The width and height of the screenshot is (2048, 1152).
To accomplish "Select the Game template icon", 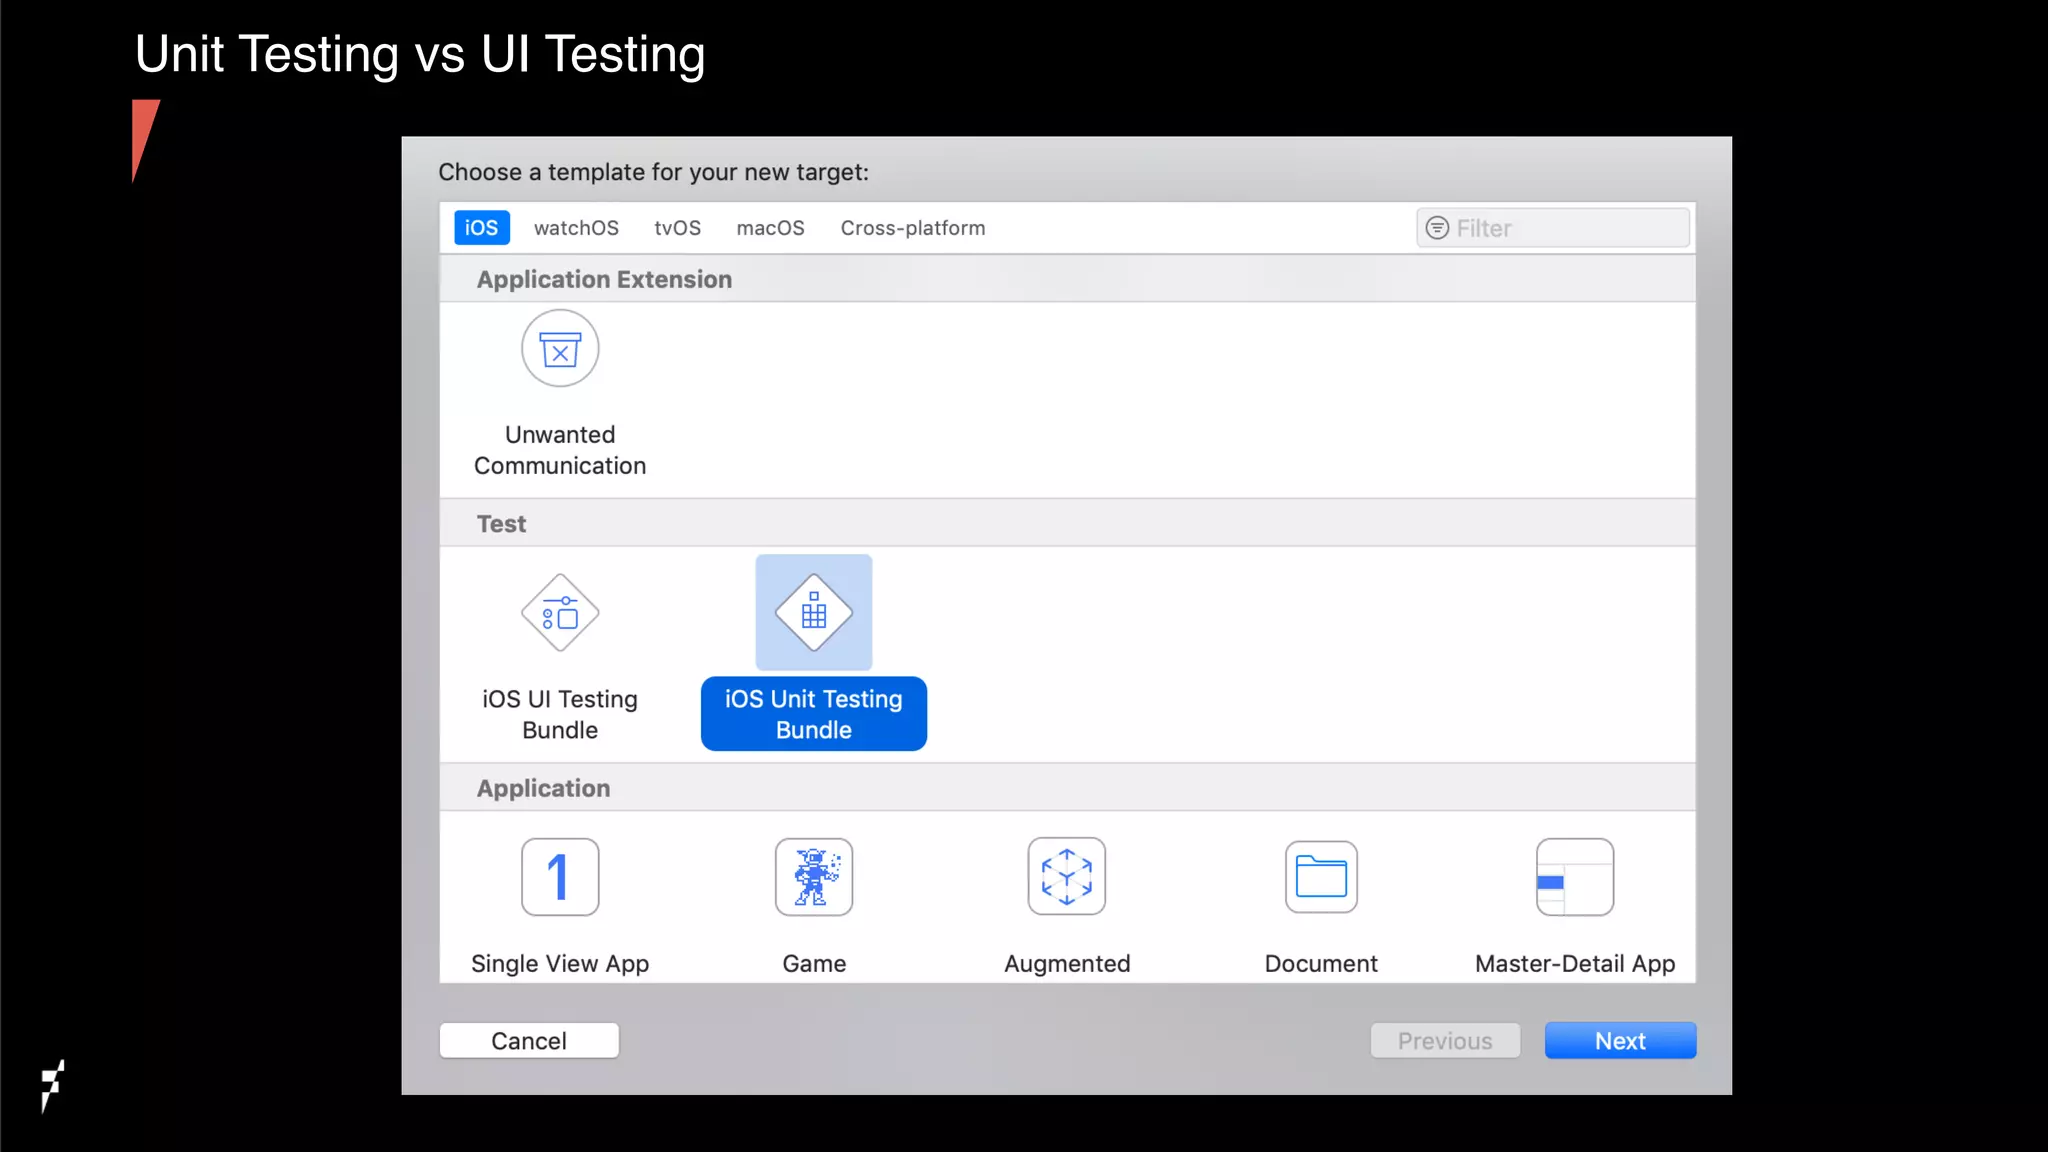I will (x=813, y=877).
